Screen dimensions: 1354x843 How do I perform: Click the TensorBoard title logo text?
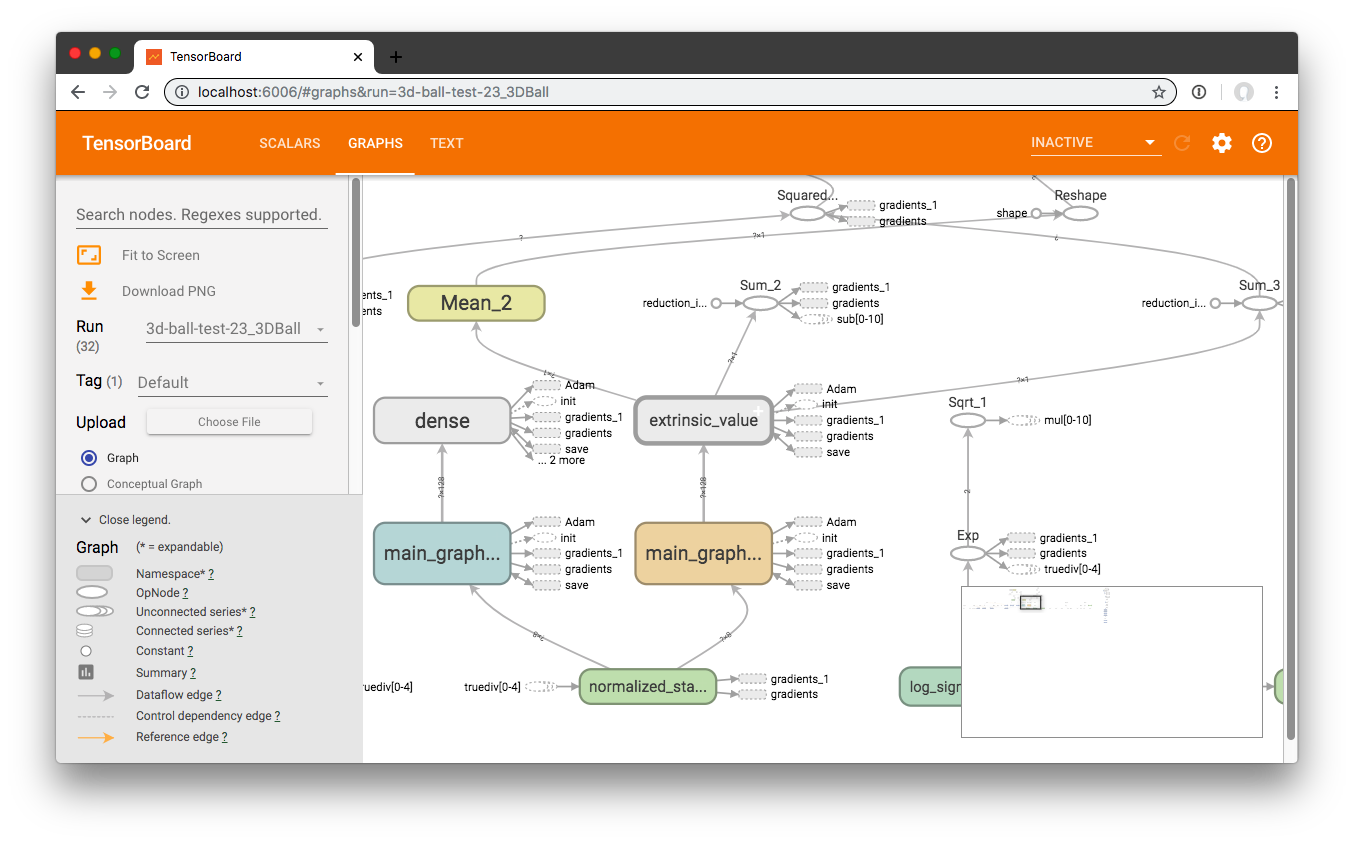[x=137, y=143]
